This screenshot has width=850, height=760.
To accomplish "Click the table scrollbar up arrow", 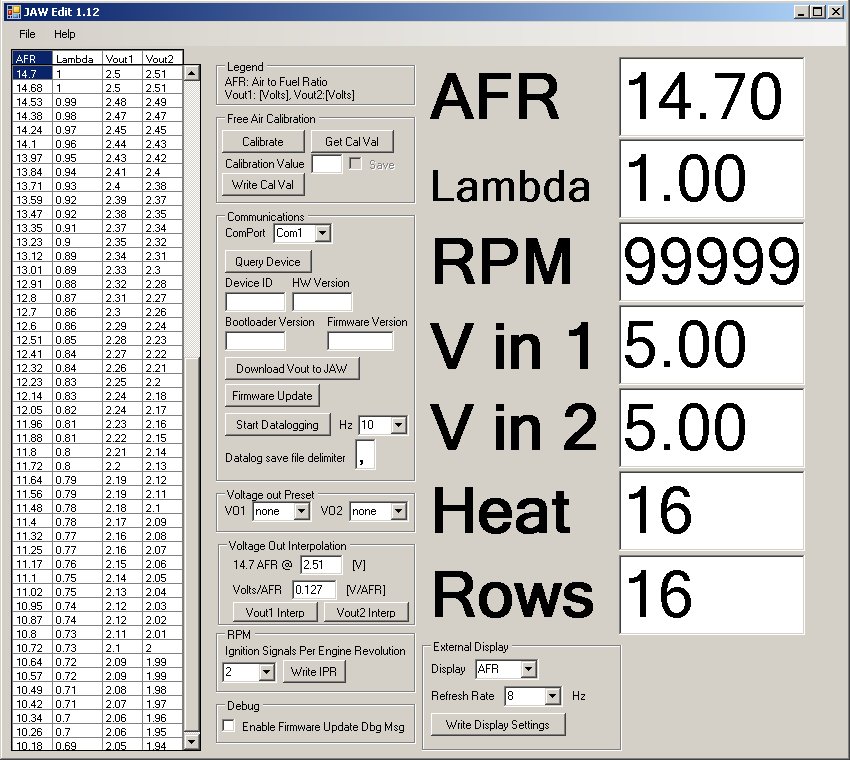I will [x=192, y=73].
